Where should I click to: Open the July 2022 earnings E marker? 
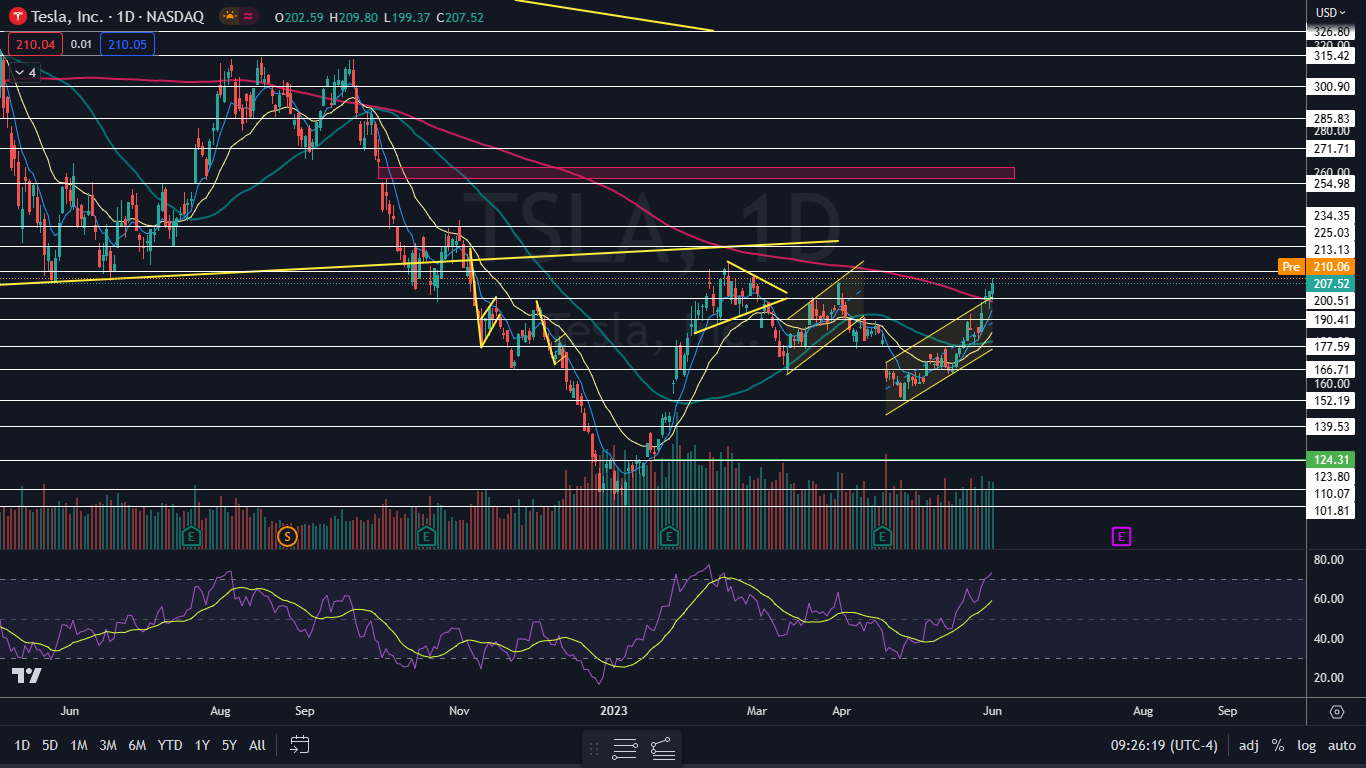(x=190, y=537)
